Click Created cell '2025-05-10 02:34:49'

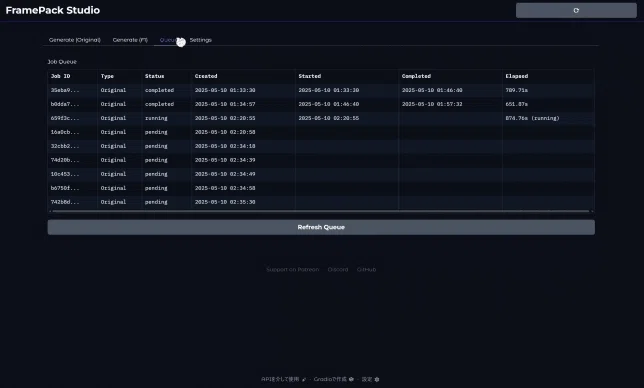coord(243,174)
